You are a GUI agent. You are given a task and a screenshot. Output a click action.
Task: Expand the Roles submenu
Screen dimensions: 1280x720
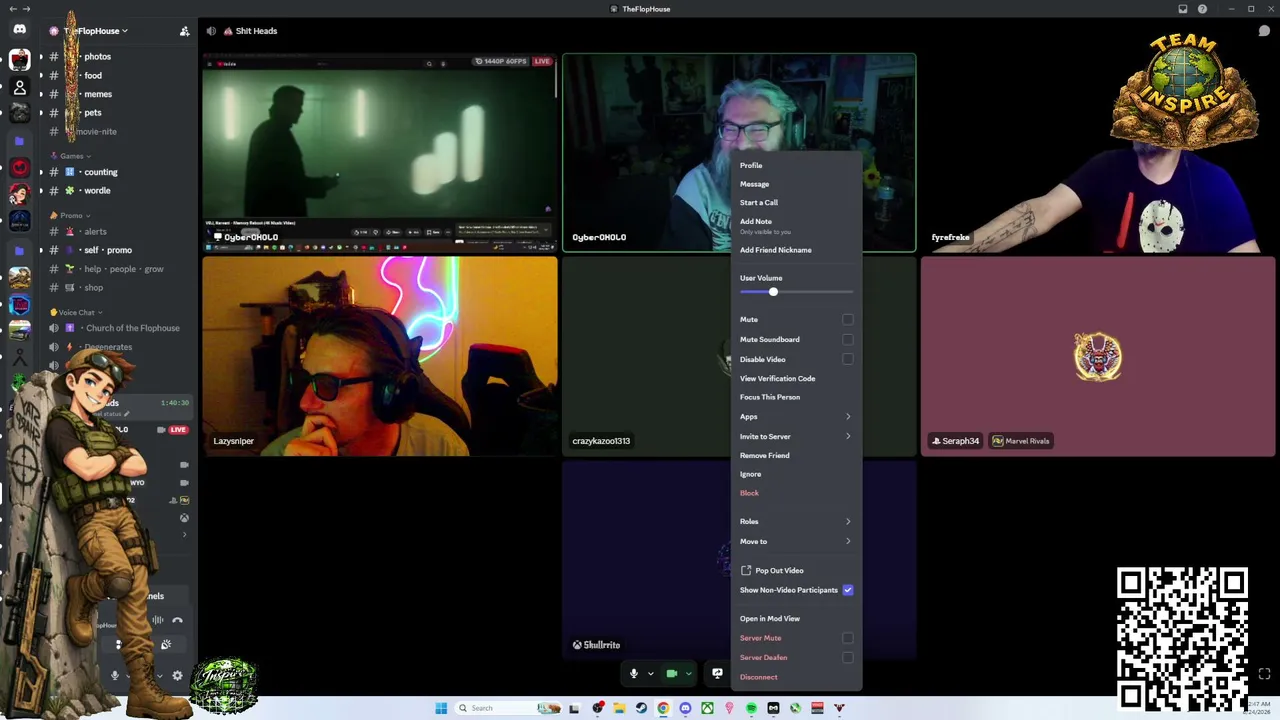pos(796,521)
